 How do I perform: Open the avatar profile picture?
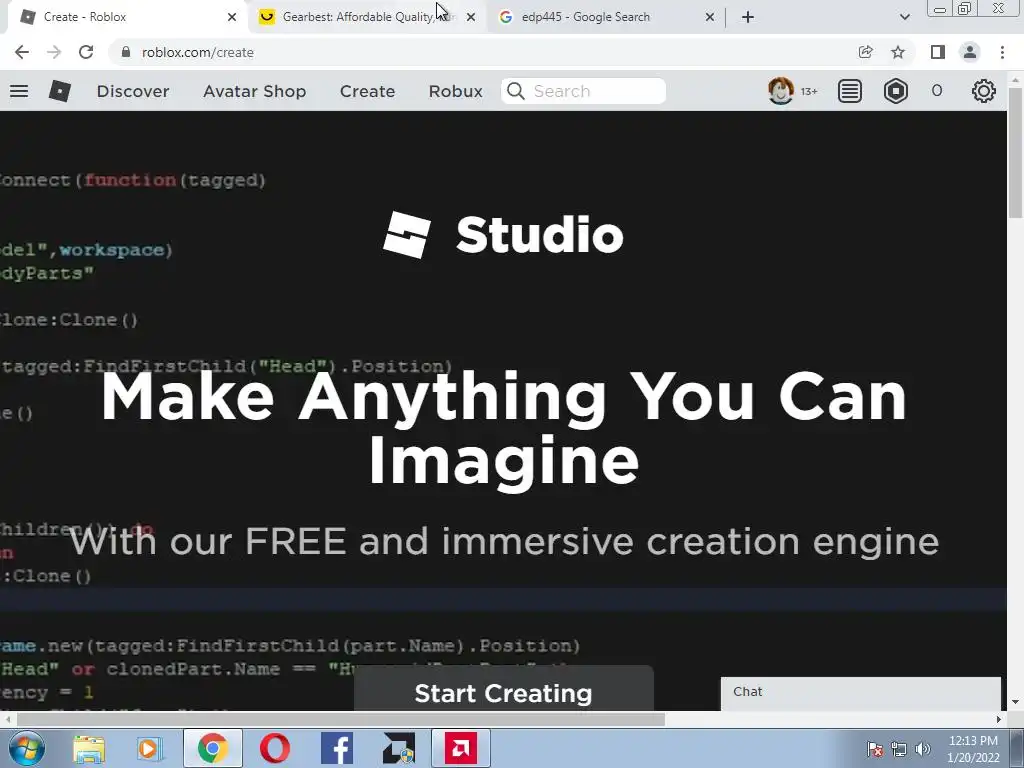pyautogui.click(x=780, y=91)
